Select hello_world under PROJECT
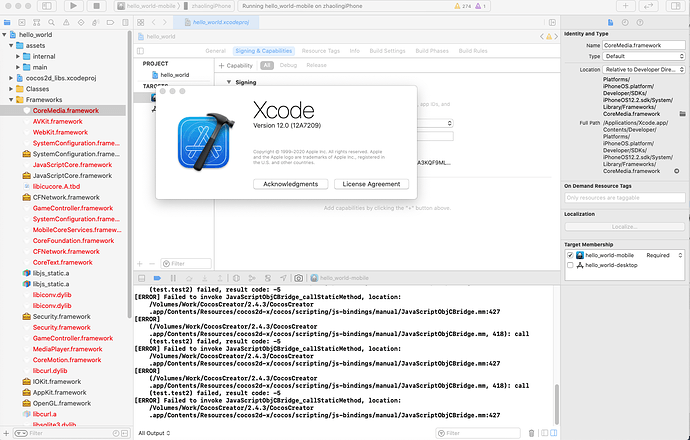 click(175, 75)
